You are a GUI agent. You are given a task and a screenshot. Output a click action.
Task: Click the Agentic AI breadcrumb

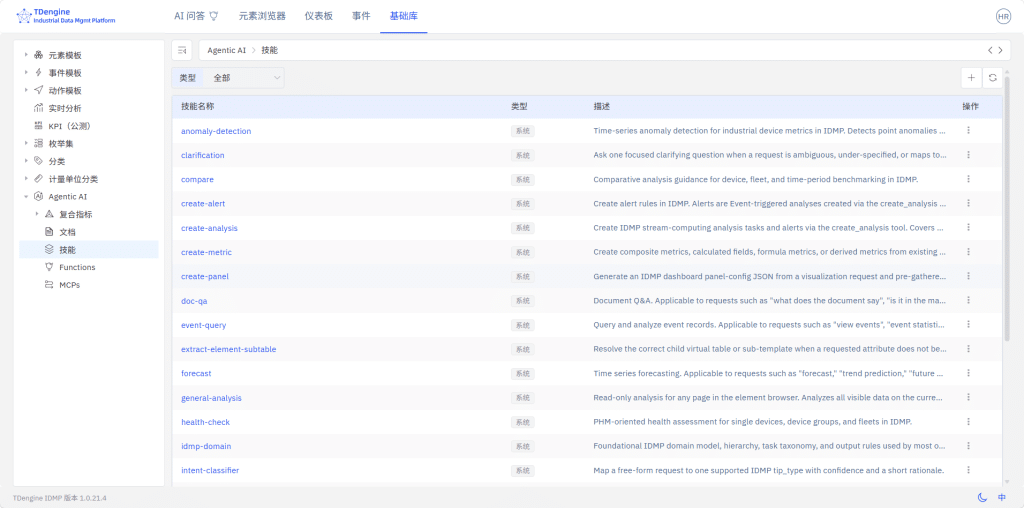click(x=227, y=50)
